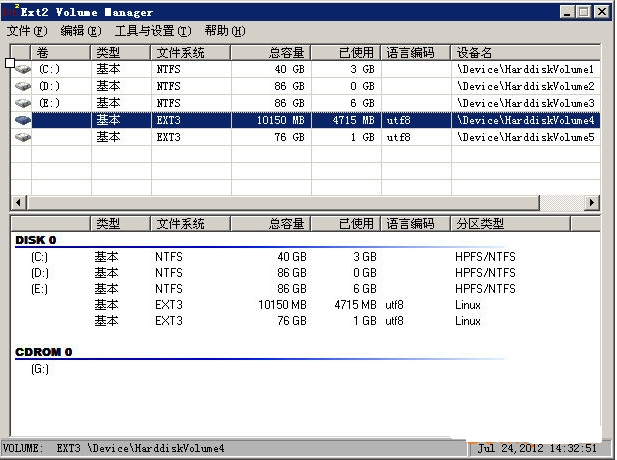Open the 工具与设置(T) menu

point(153,31)
